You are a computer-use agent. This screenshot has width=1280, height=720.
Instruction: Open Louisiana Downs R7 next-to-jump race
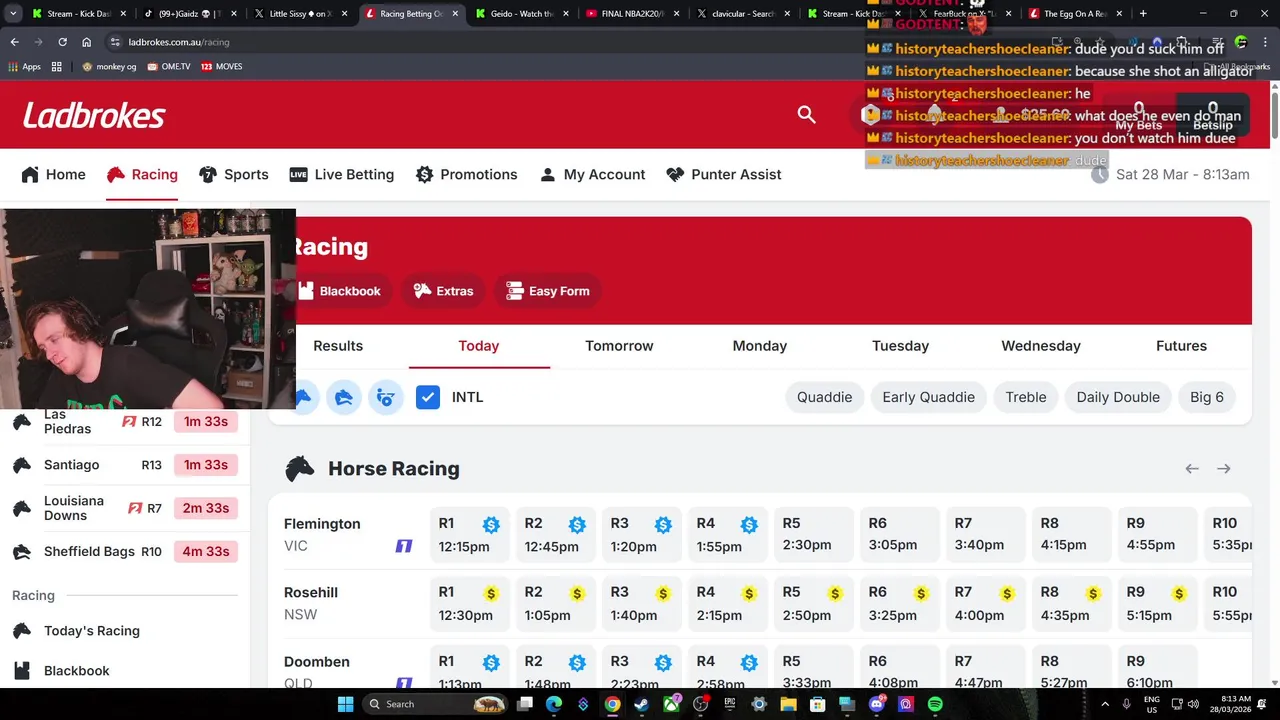(125, 508)
